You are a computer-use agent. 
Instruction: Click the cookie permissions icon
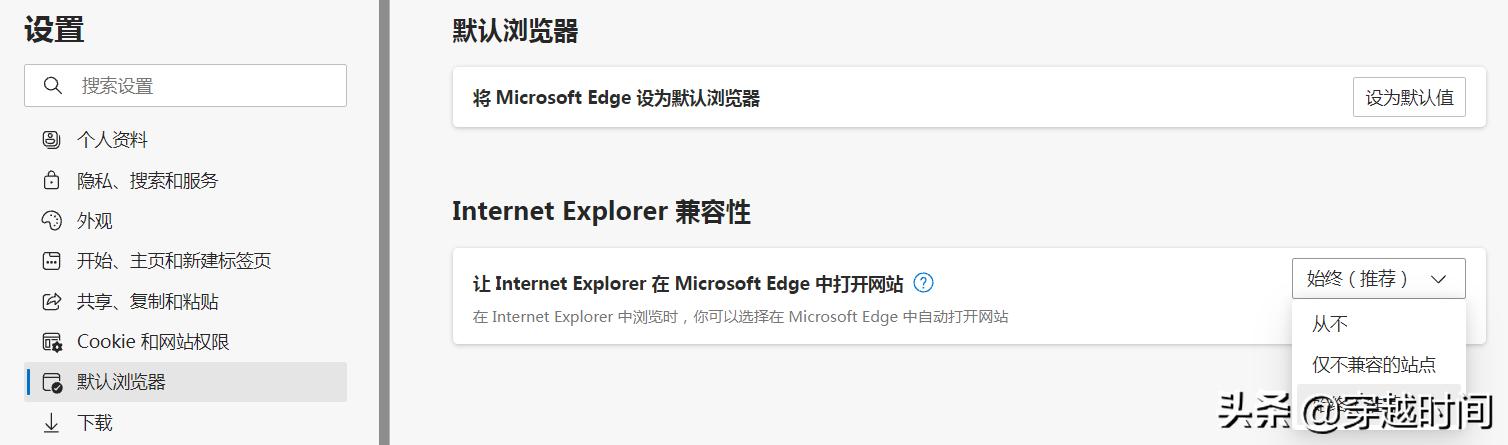point(52,342)
